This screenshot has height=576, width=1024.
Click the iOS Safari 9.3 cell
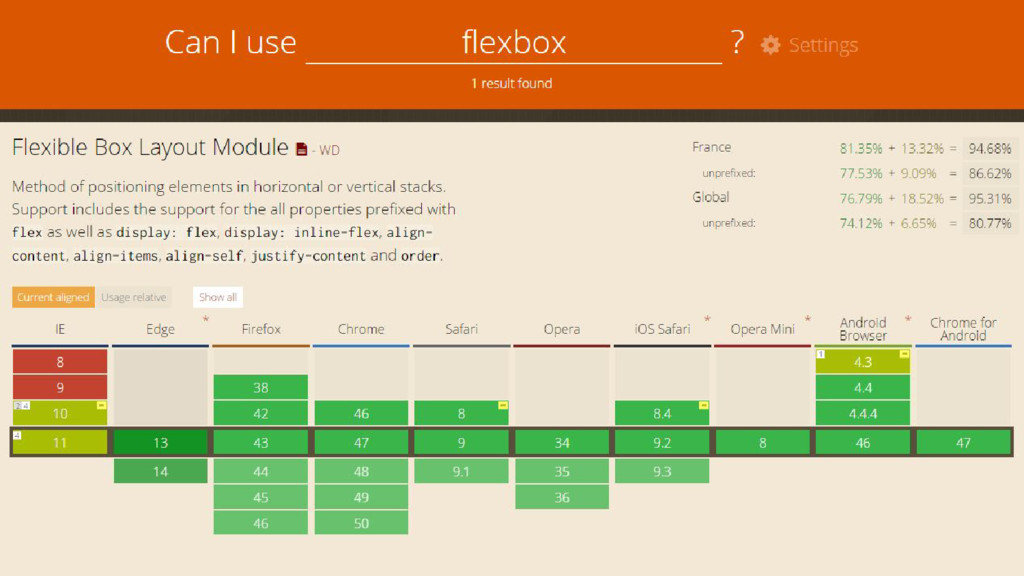(x=662, y=471)
